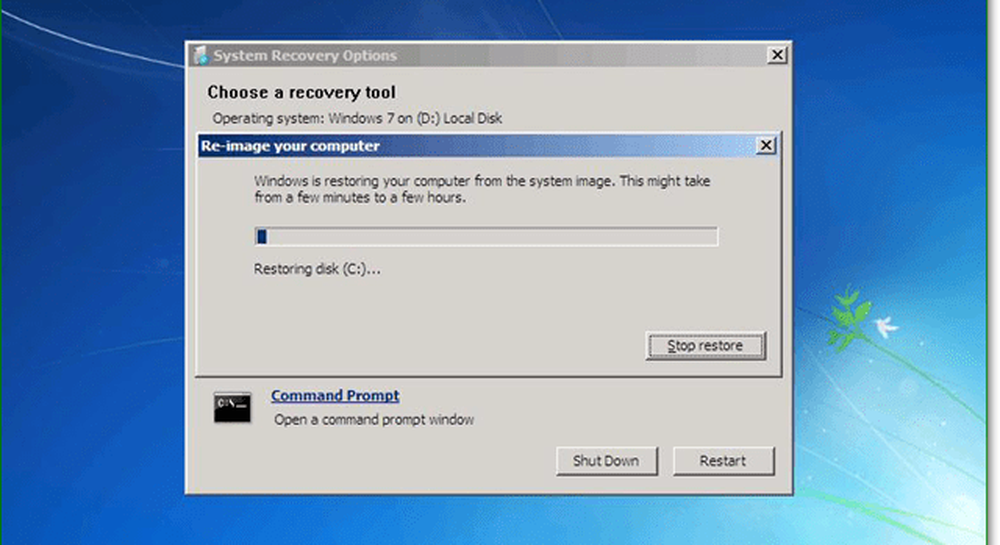
Task: Click the 'Windows is restoring your computer' message
Action: coord(482,189)
